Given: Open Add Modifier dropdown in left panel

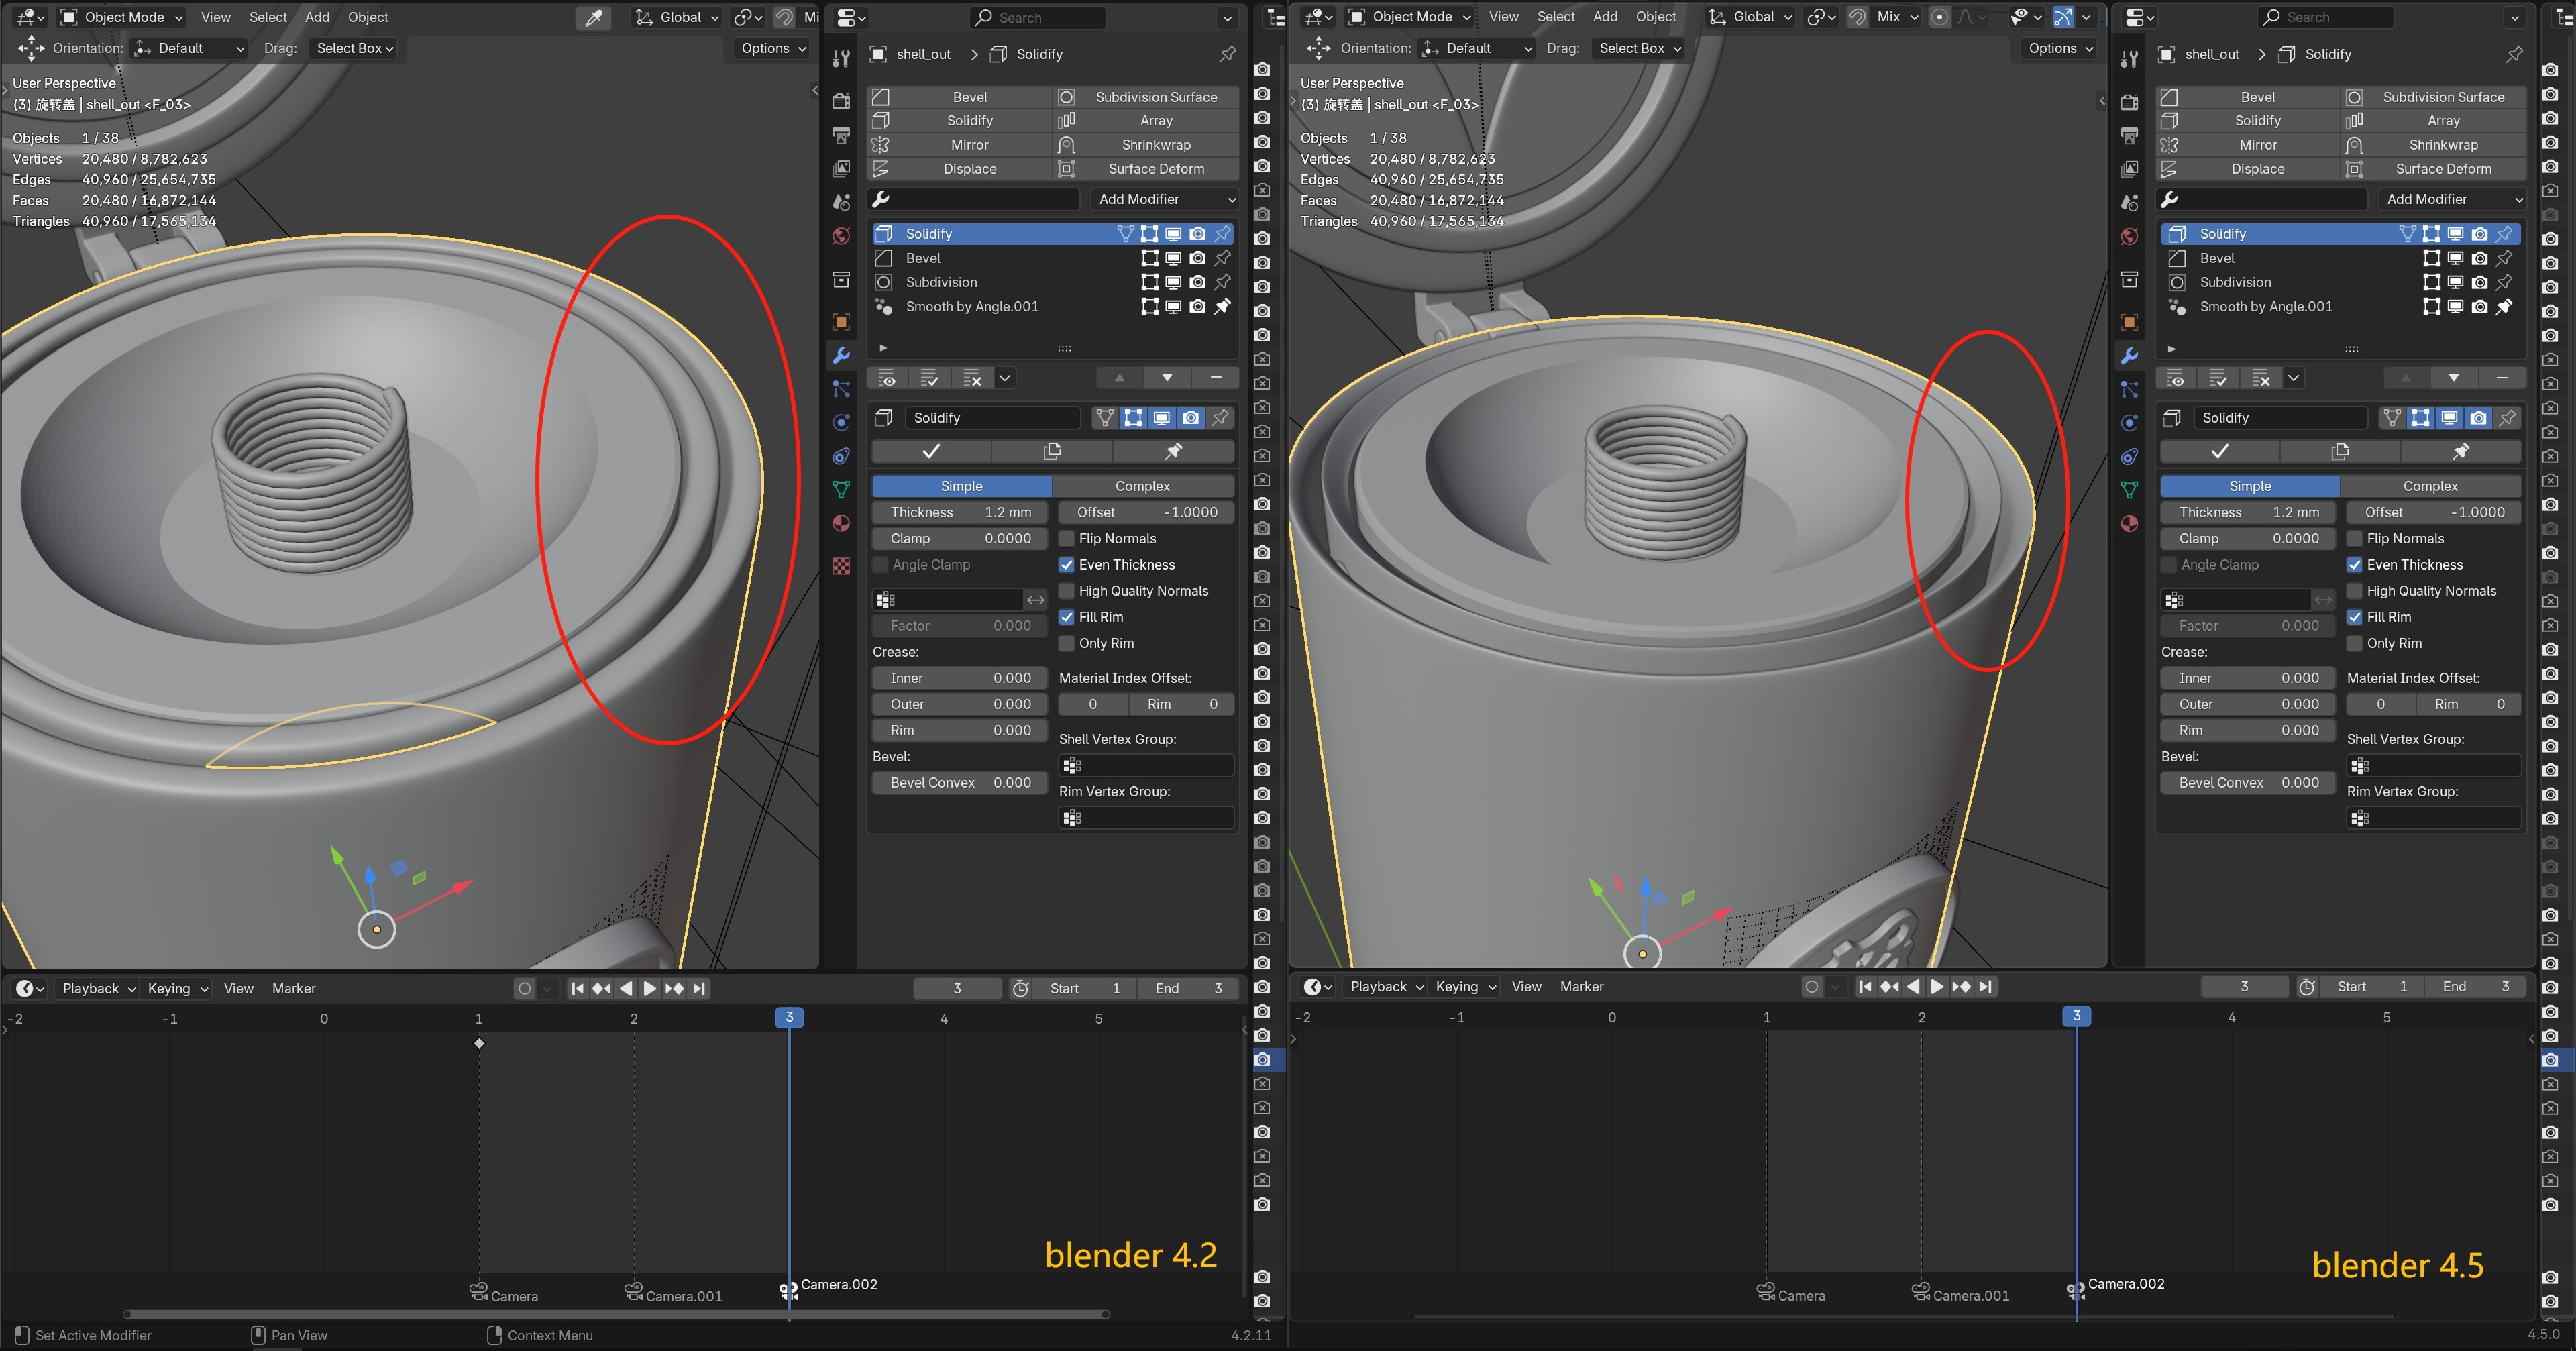Looking at the screenshot, I should (x=1165, y=199).
